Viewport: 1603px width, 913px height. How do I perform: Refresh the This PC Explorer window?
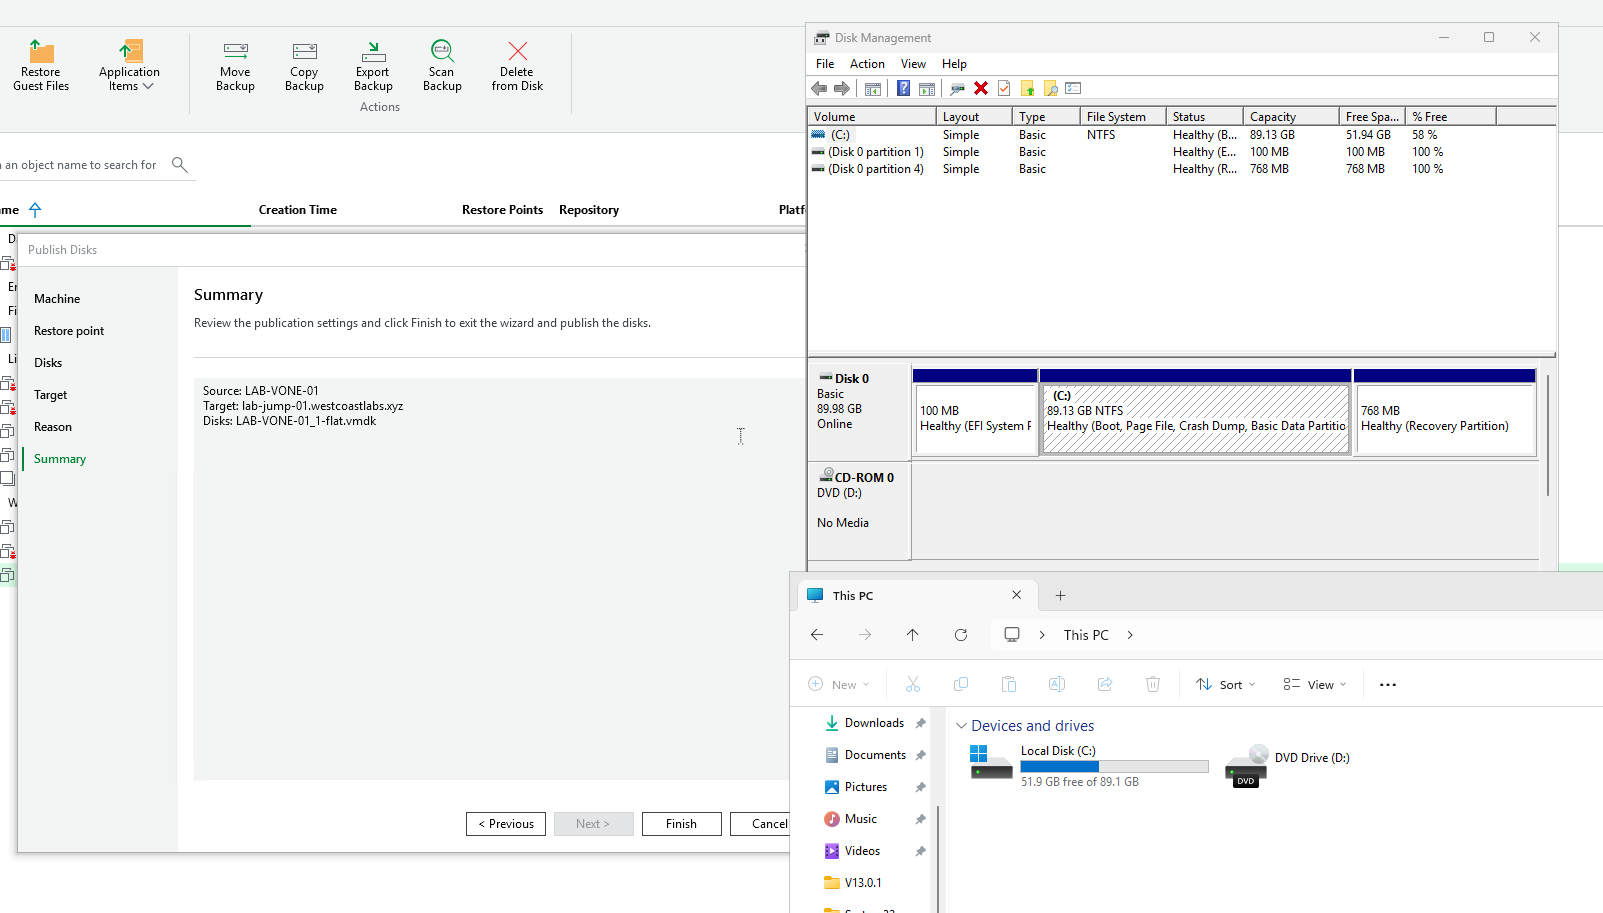pos(961,635)
